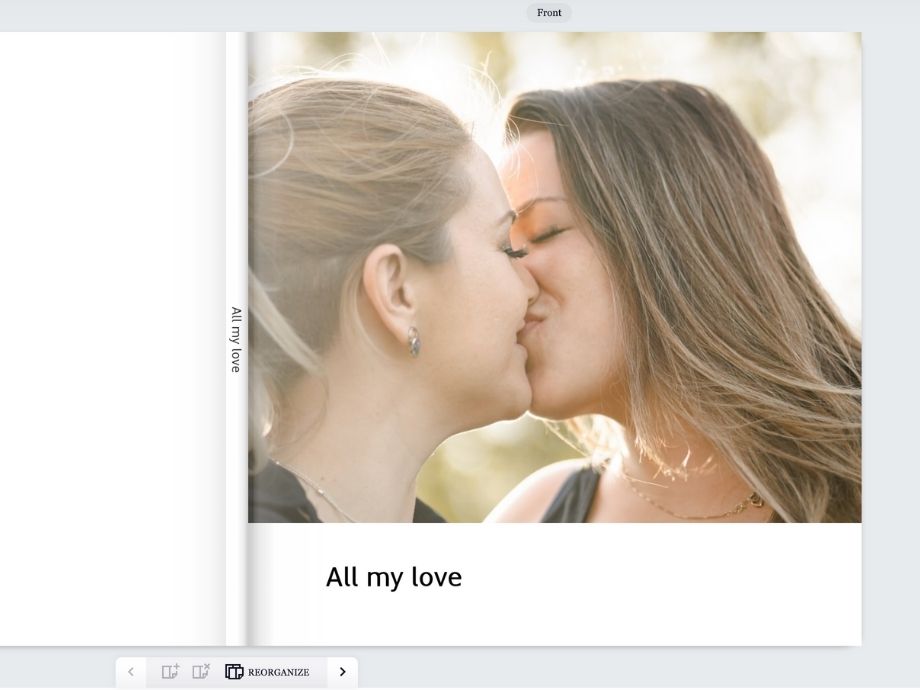Advance to the next page with the right arrow
Viewport: 920px width, 690px height.
(343, 672)
